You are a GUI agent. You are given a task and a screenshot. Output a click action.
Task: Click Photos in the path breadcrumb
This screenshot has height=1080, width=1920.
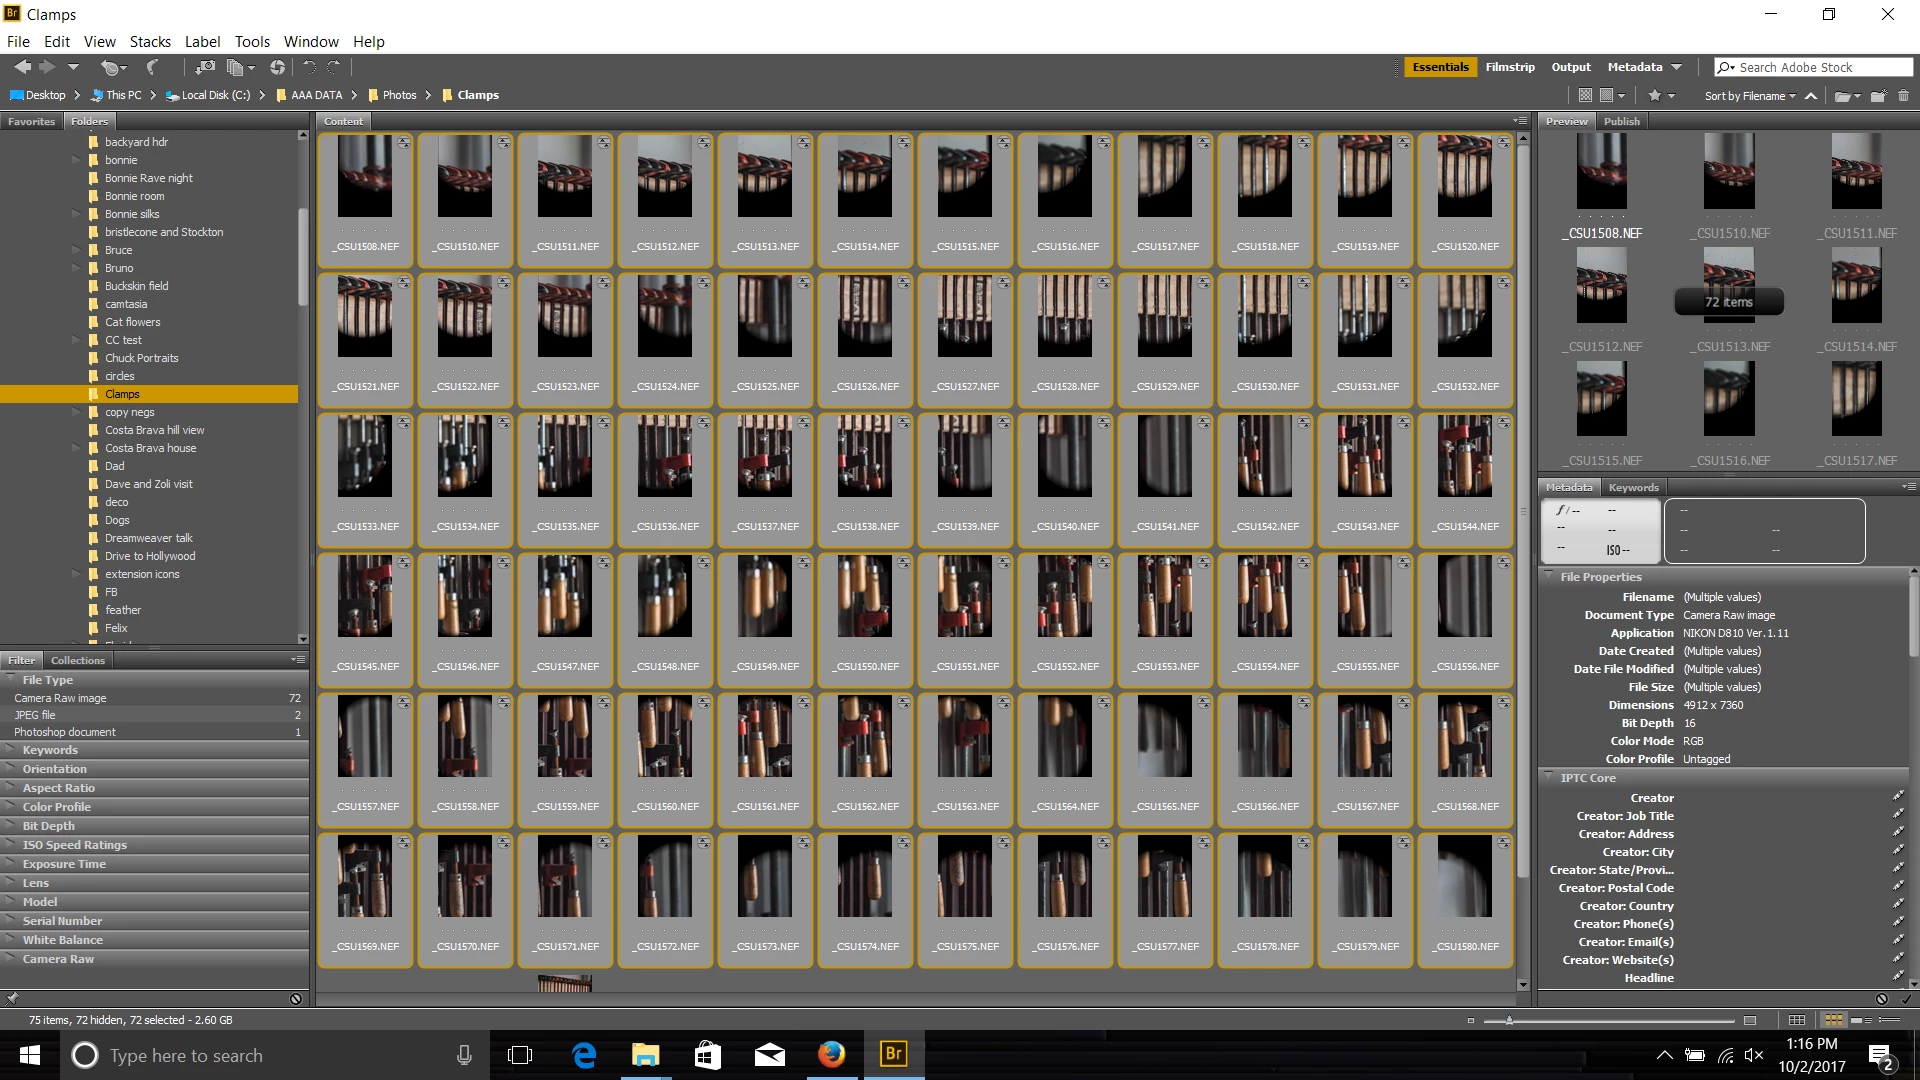(399, 95)
